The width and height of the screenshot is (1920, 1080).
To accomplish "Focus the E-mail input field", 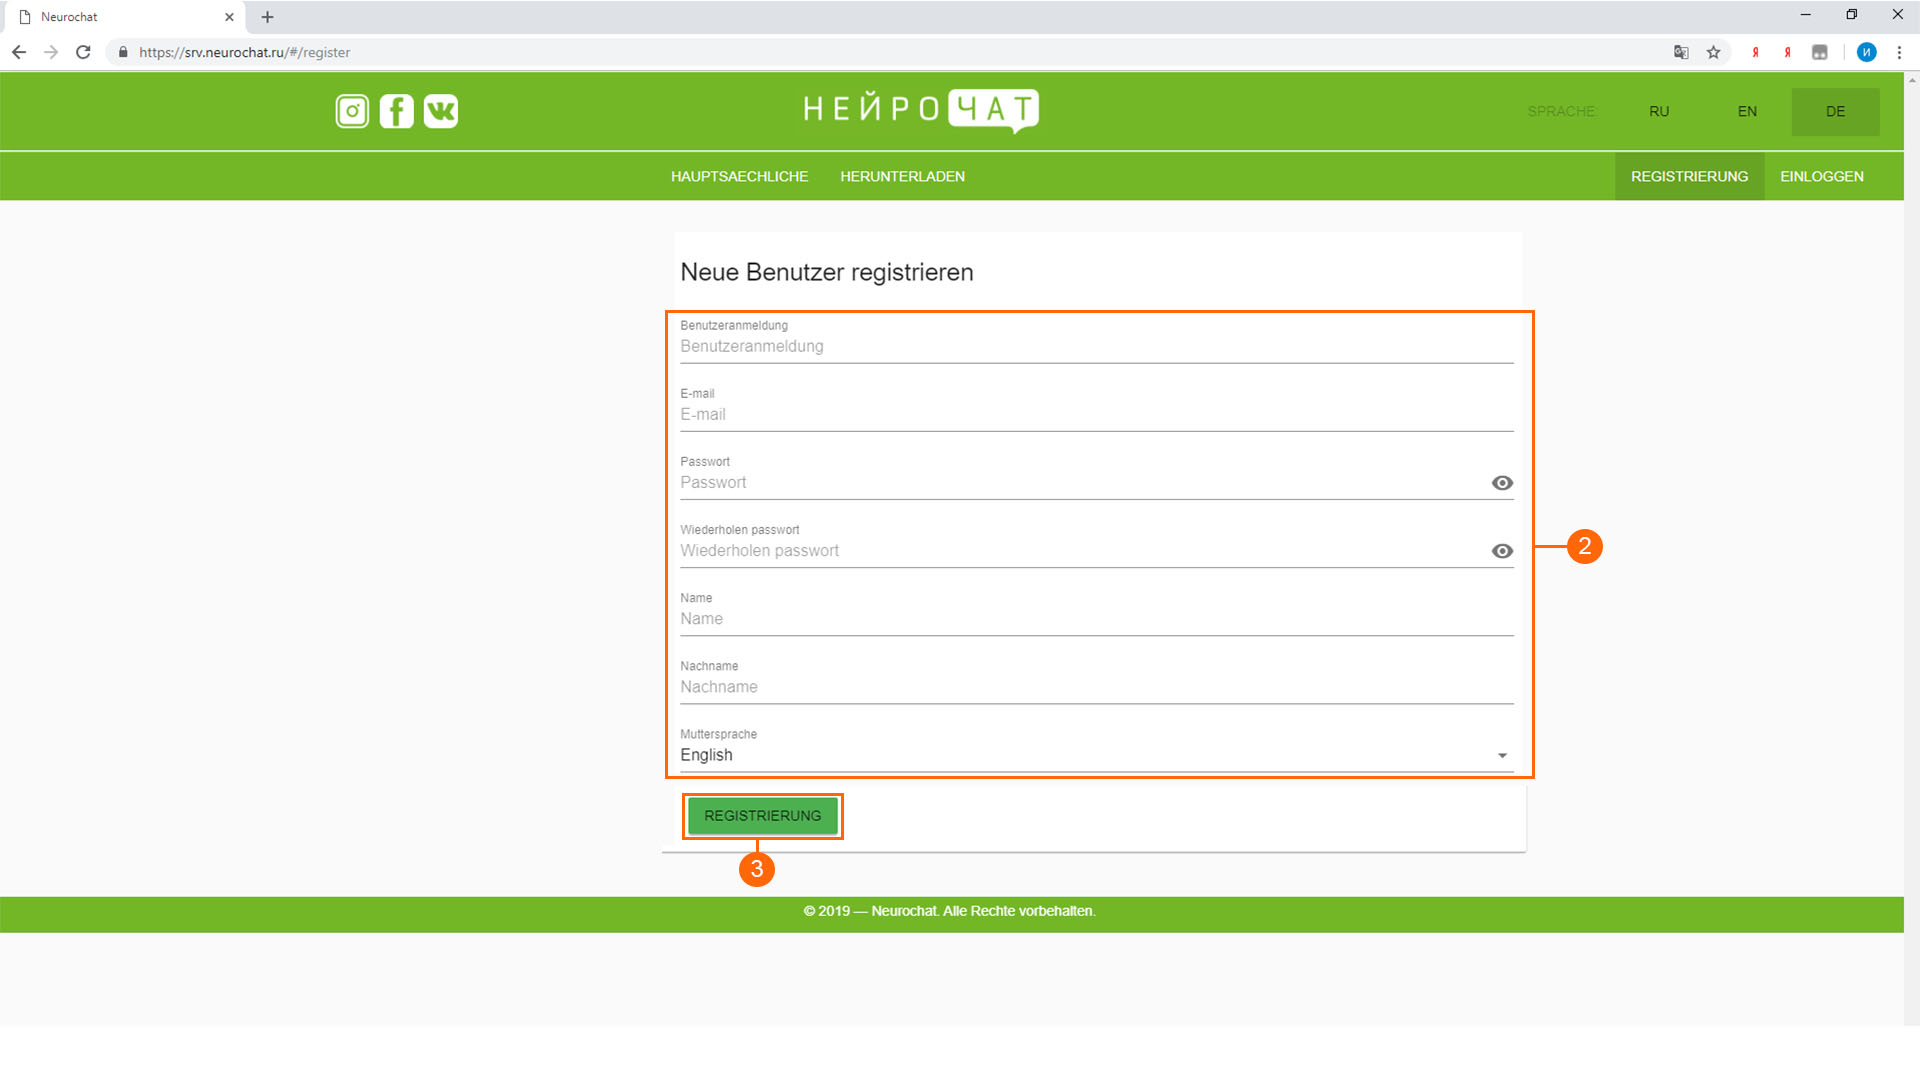I will pyautogui.click(x=1095, y=414).
